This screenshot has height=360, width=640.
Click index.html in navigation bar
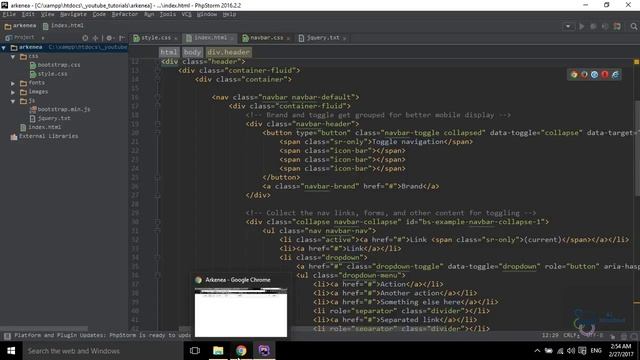coord(63,26)
